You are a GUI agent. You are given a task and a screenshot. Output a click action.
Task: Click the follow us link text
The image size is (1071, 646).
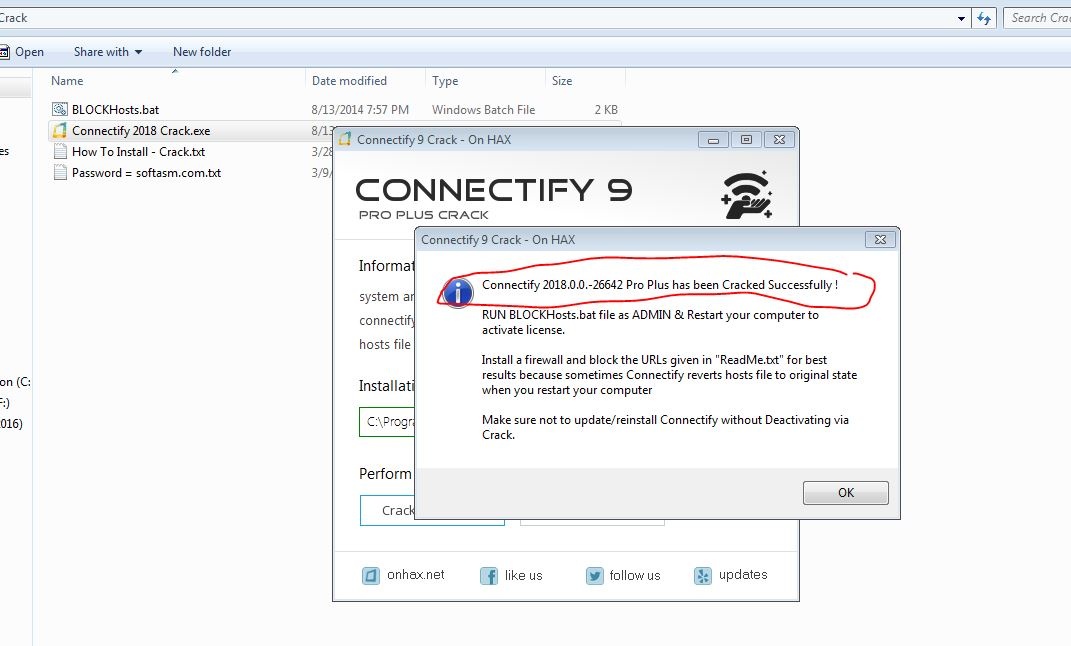click(x=635, y=576)
